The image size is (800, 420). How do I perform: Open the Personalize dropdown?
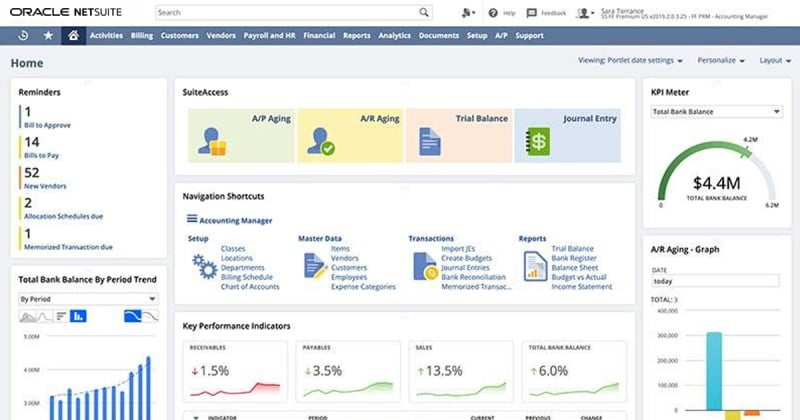[721, 60]
